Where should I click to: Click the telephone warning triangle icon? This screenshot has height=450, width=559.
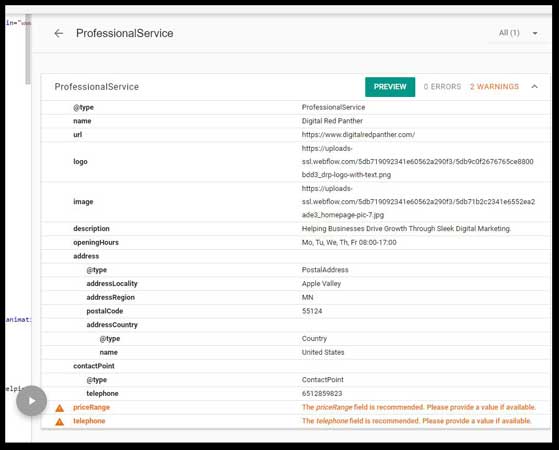(x=60, y=422)
